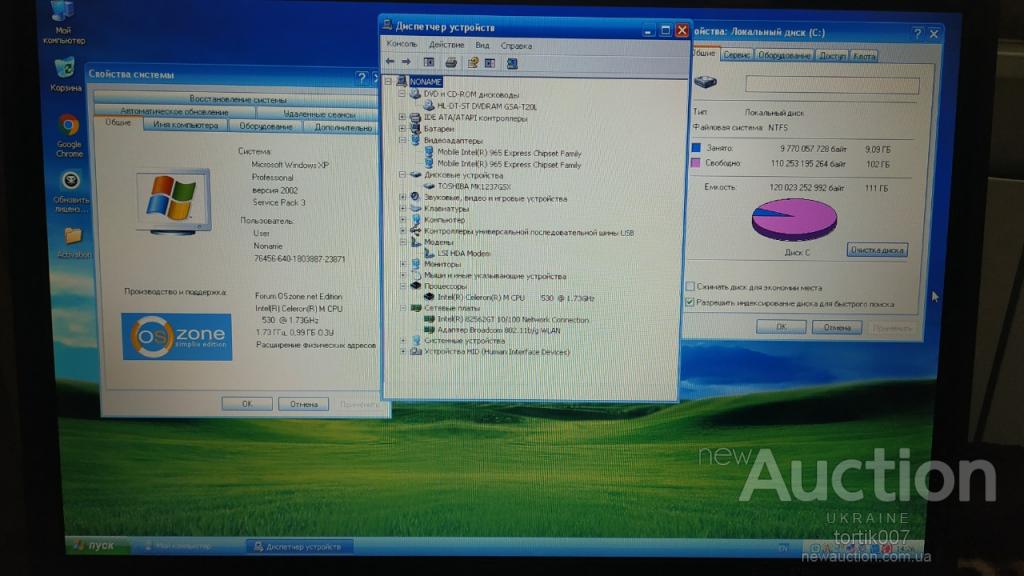The width and height of the screenshot is (1024, 576).
Task: Open the Действие menu
Action: point(447,45)
